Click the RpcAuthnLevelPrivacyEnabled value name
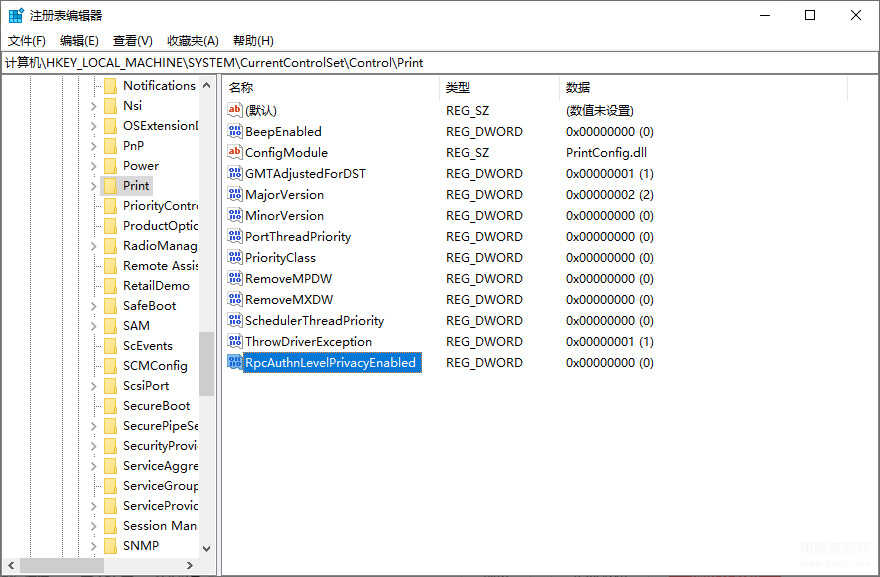Image resolution: width=880 pixels, height=577 pixels. (331, 363)
